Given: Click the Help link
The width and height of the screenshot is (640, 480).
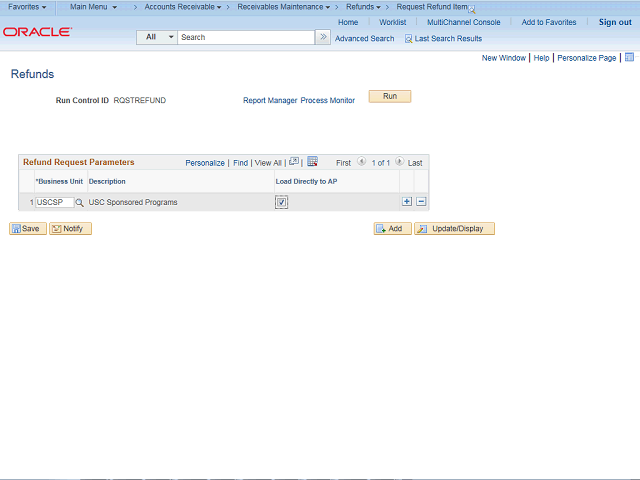Looking at the screenshot, I should 541,58.
